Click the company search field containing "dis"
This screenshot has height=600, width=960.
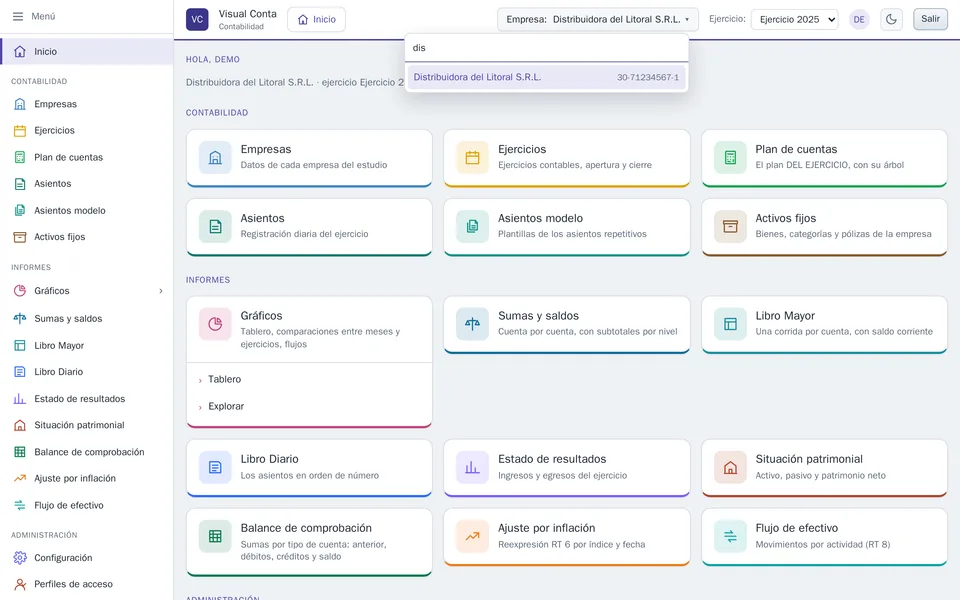click(546, 48)
